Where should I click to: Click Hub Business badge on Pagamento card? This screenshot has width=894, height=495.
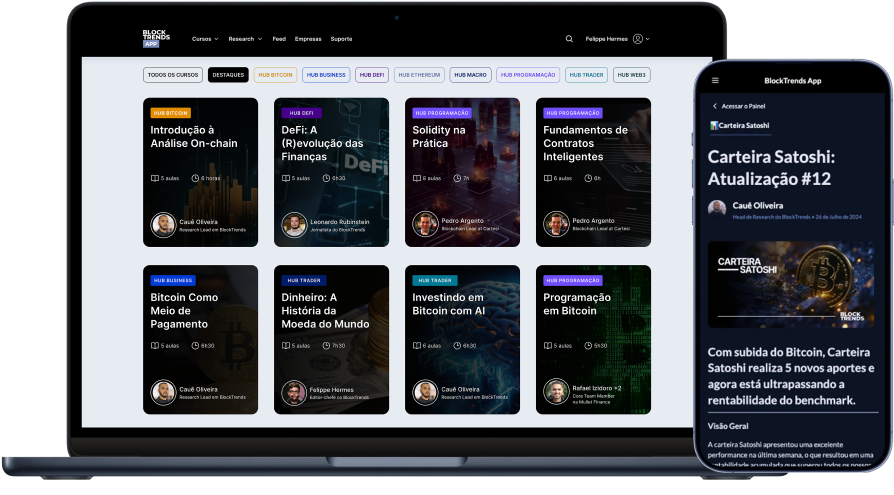173,280
